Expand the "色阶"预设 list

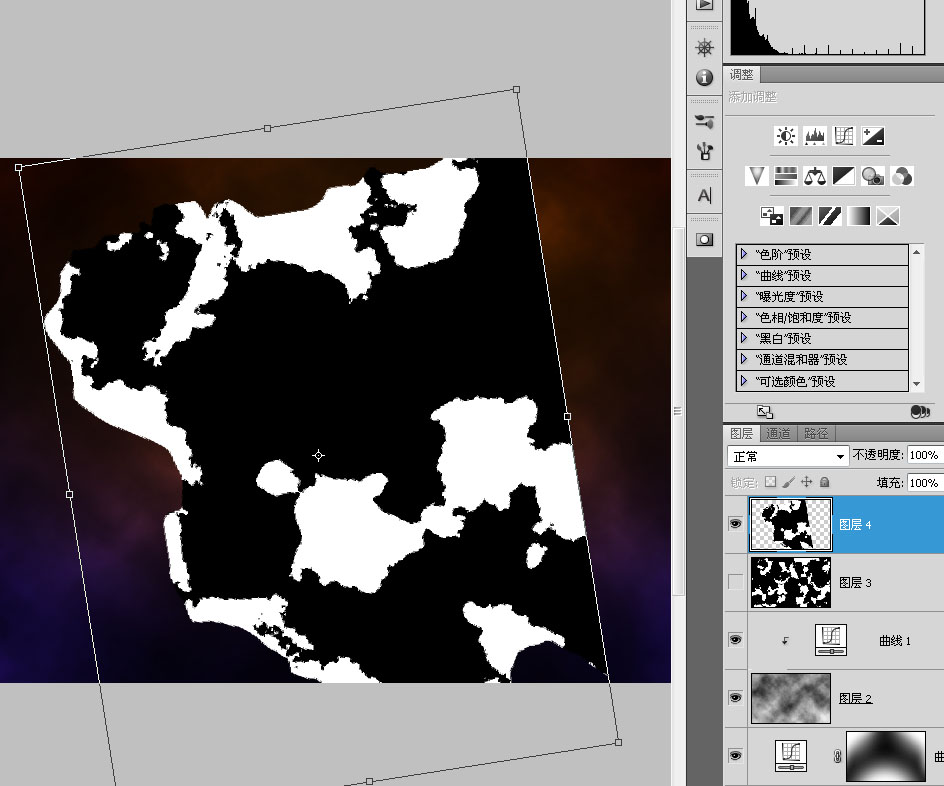click(x=745, y=254)
